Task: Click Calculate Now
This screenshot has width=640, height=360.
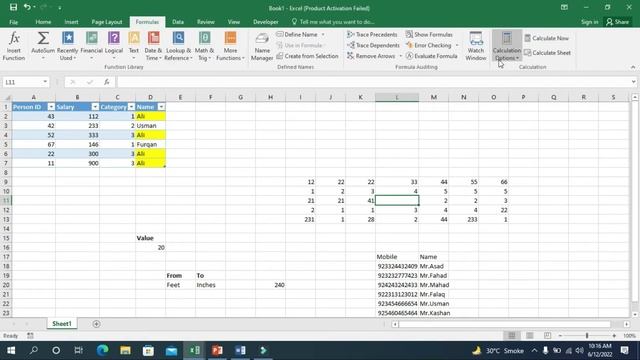Action: click(x=546, y=38)
